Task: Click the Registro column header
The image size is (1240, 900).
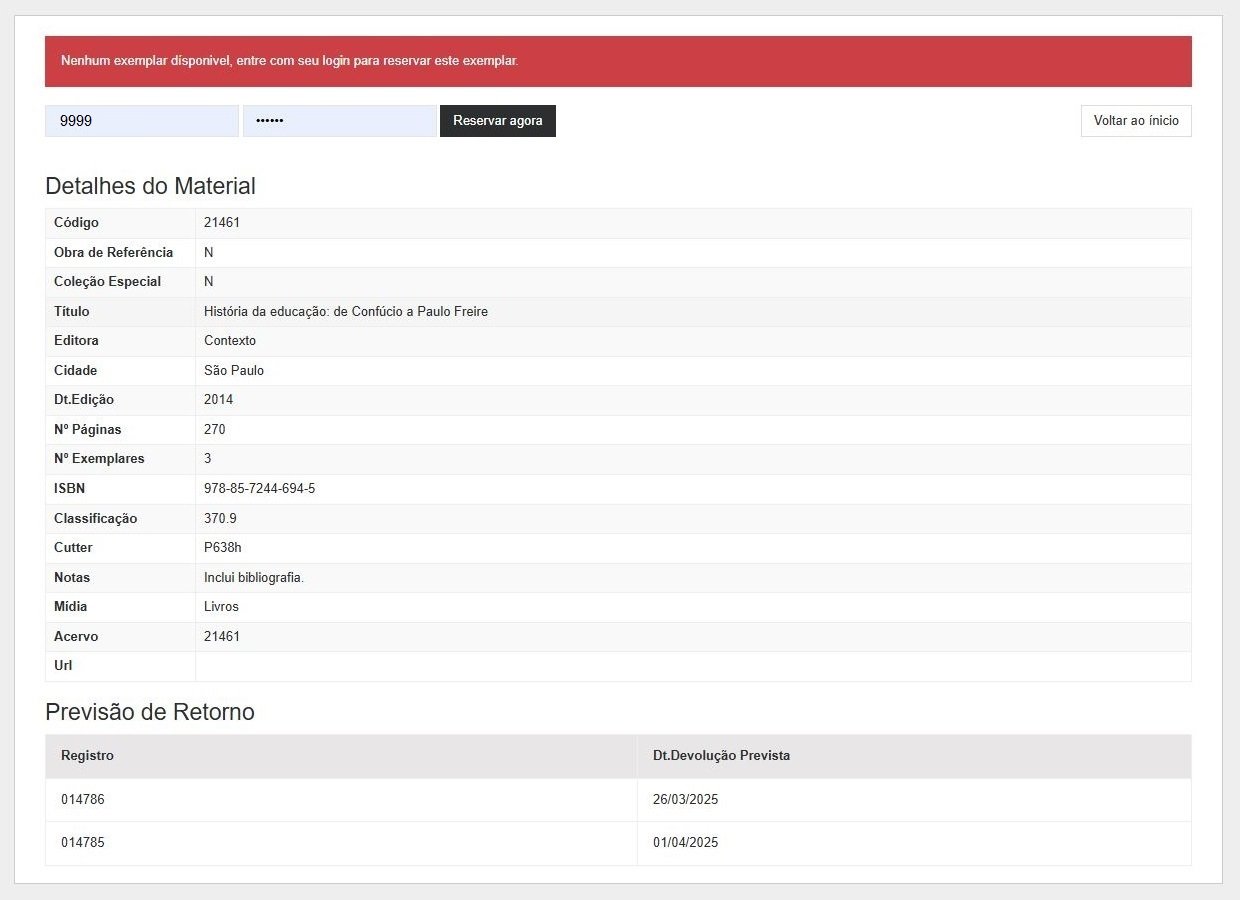Action: point(87,756)
